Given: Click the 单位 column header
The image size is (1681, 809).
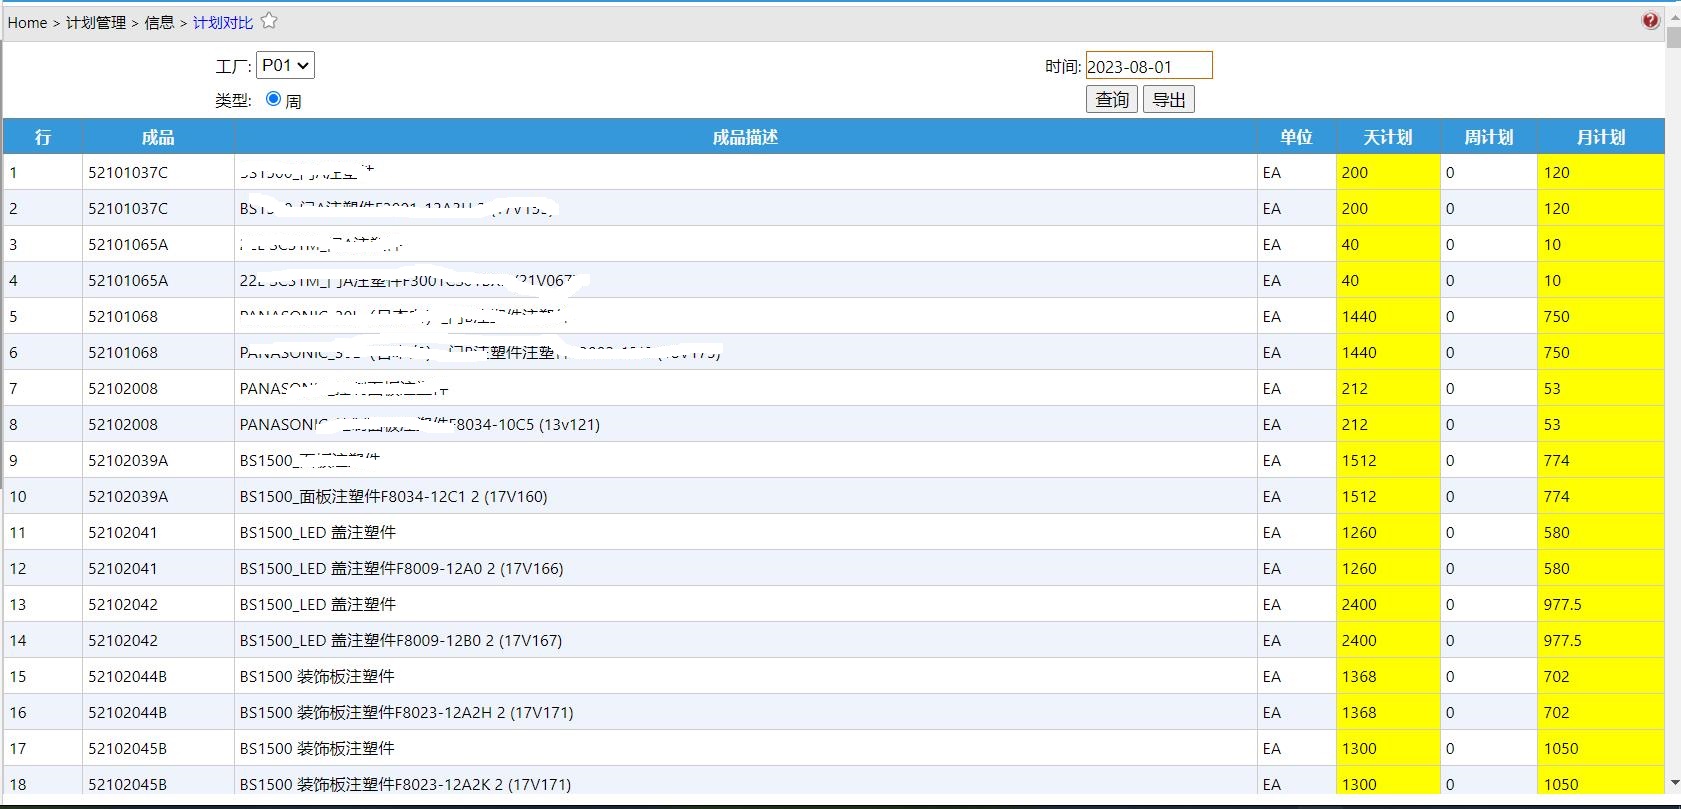Looking at the screenshot, I should pos(1296,137).
